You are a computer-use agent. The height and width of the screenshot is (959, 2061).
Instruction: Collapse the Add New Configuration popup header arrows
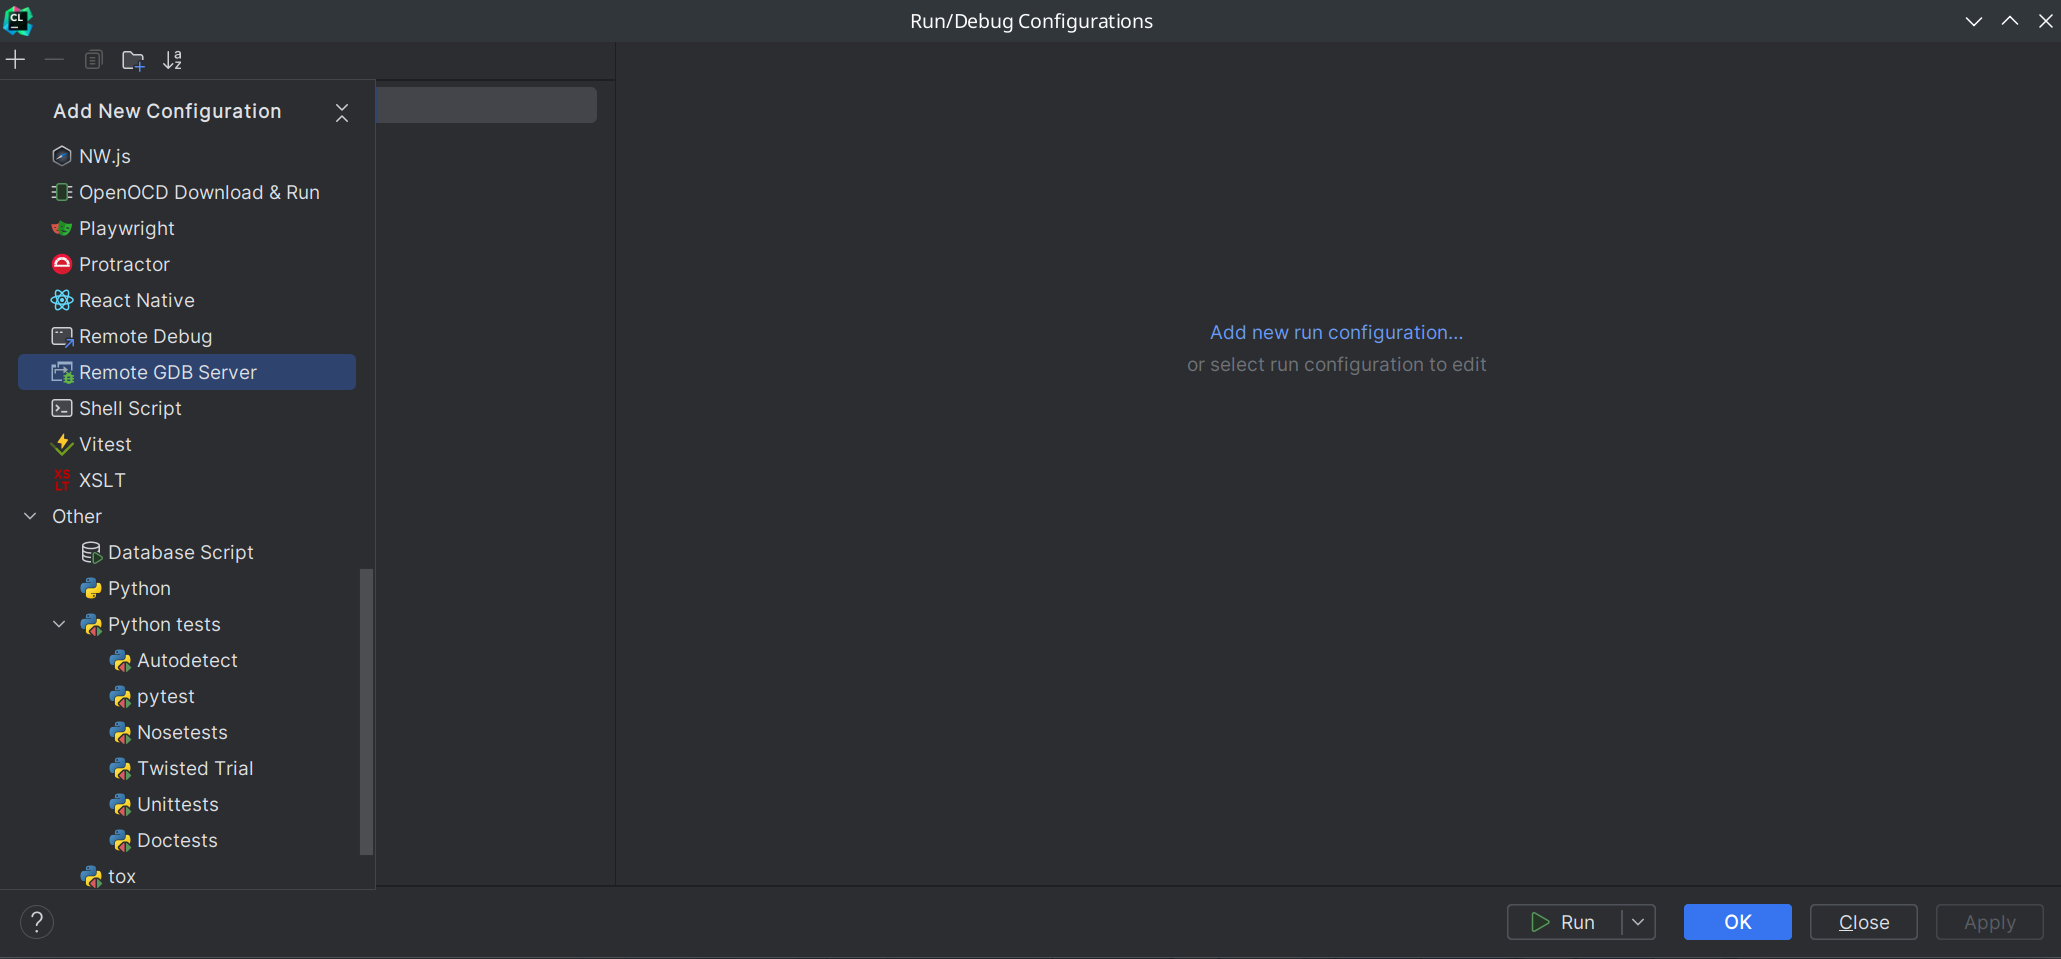click(x=342, y=112)
